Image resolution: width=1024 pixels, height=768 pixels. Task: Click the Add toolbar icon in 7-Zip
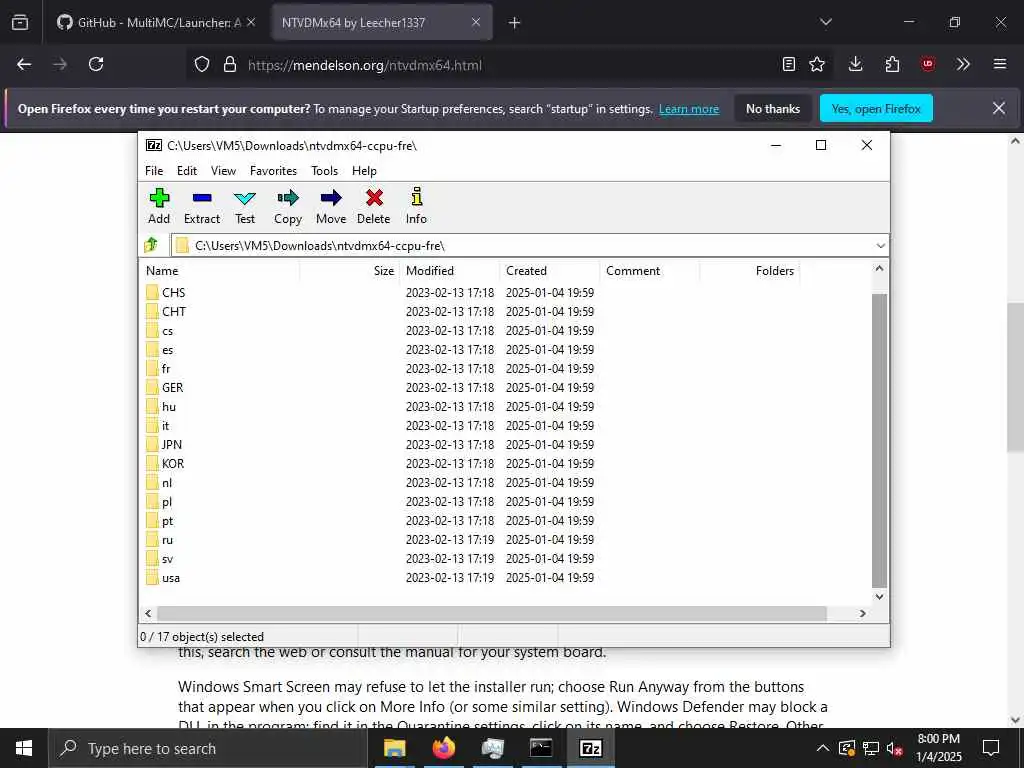click(x=159, y=206)
